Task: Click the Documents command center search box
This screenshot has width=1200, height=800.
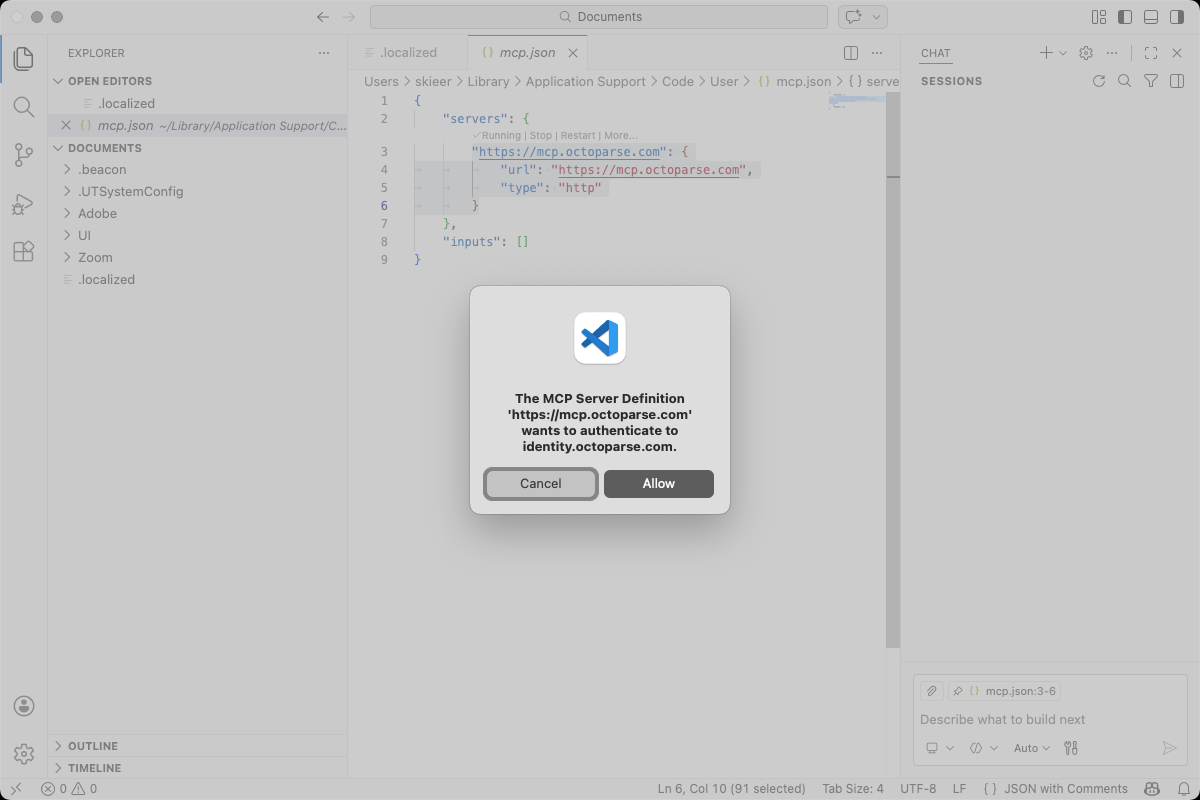Action: [599, 17]
